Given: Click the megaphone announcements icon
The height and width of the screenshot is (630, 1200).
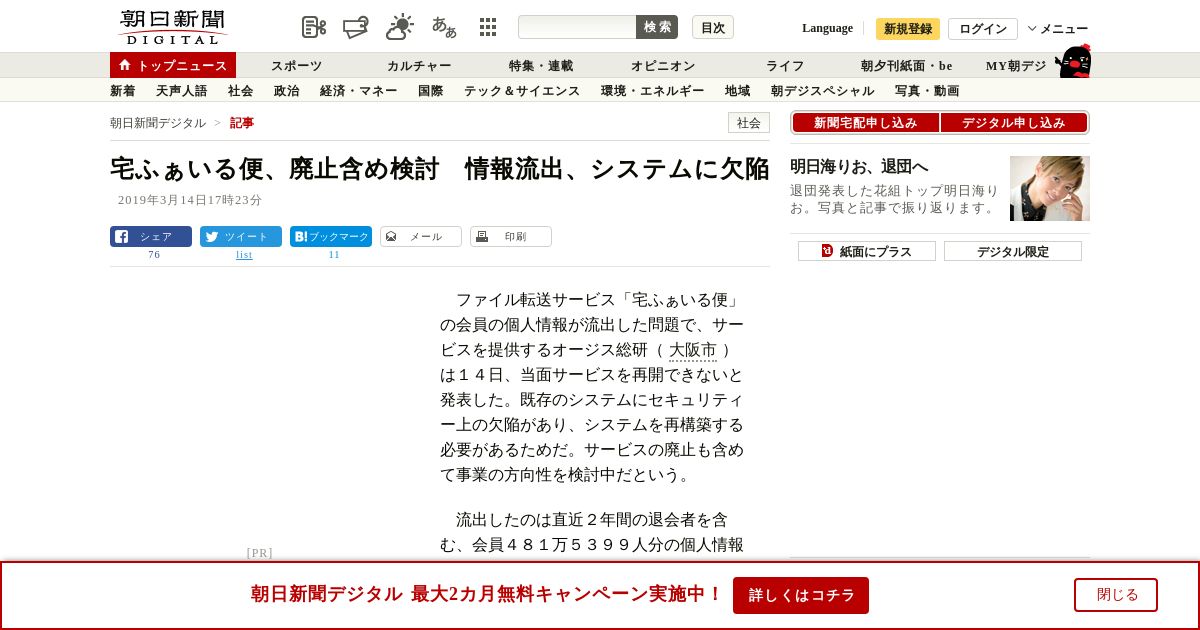Looking at the screenshot, I should (x=356, y=27).
